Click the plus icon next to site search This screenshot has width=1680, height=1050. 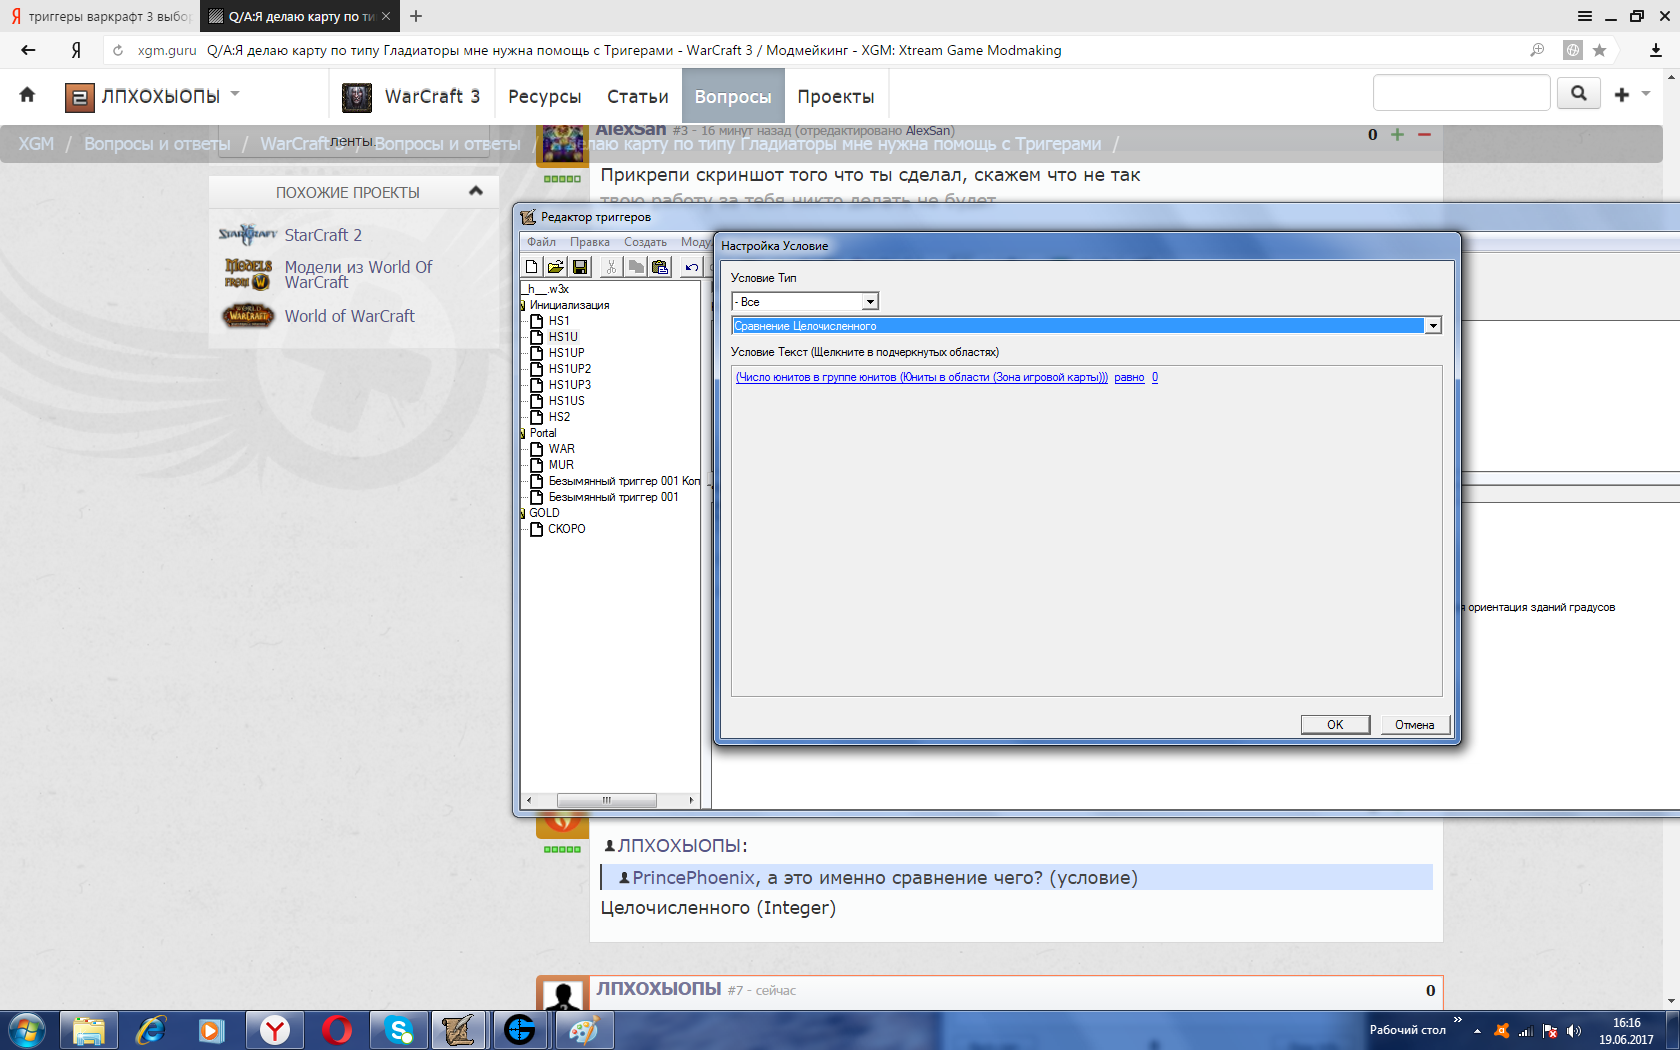(1622, 95)
